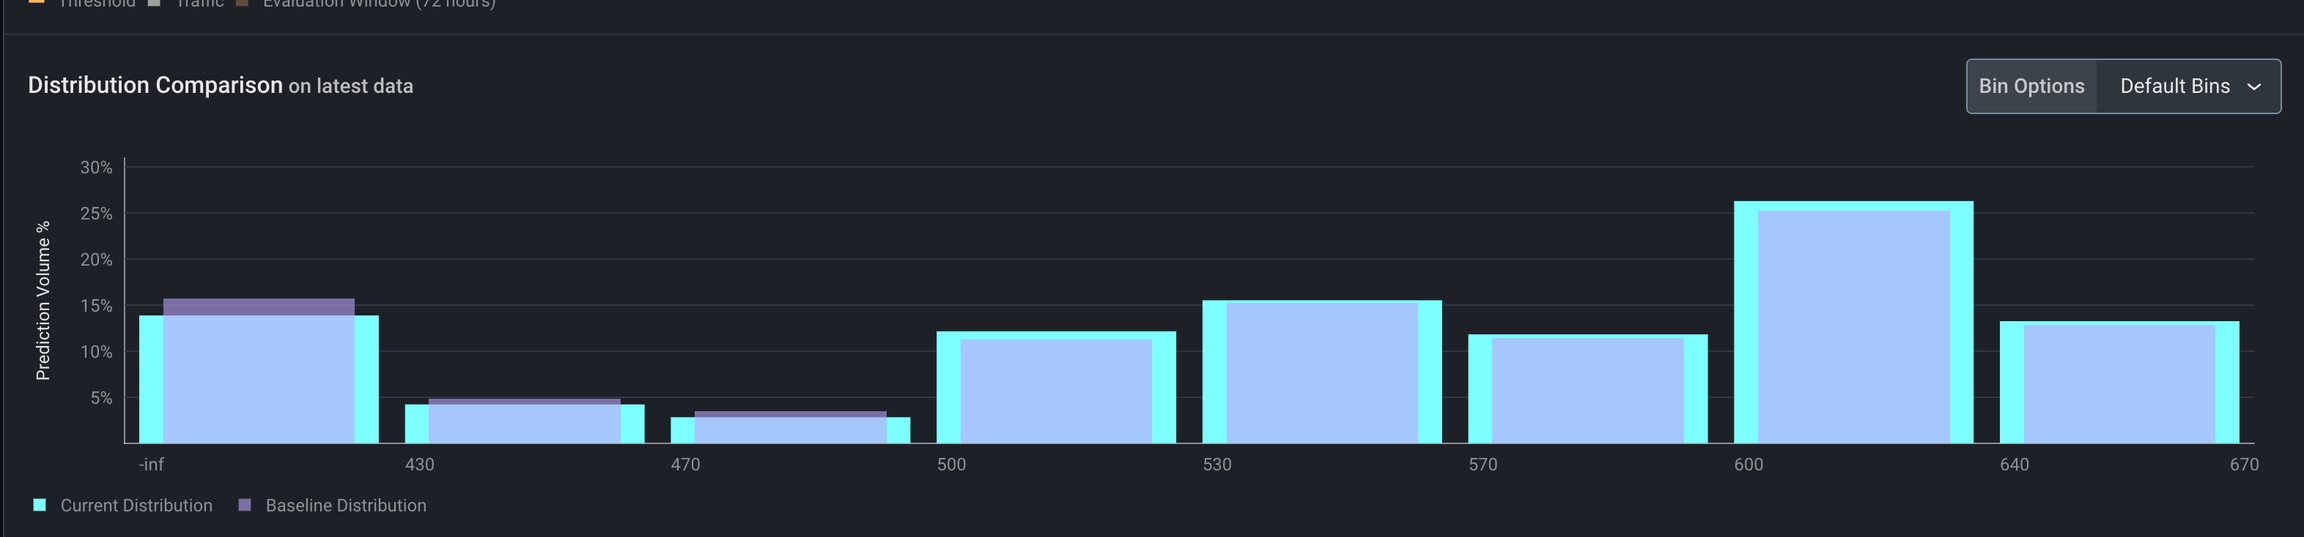Select the bar for the -inf bin

[259, 379]
